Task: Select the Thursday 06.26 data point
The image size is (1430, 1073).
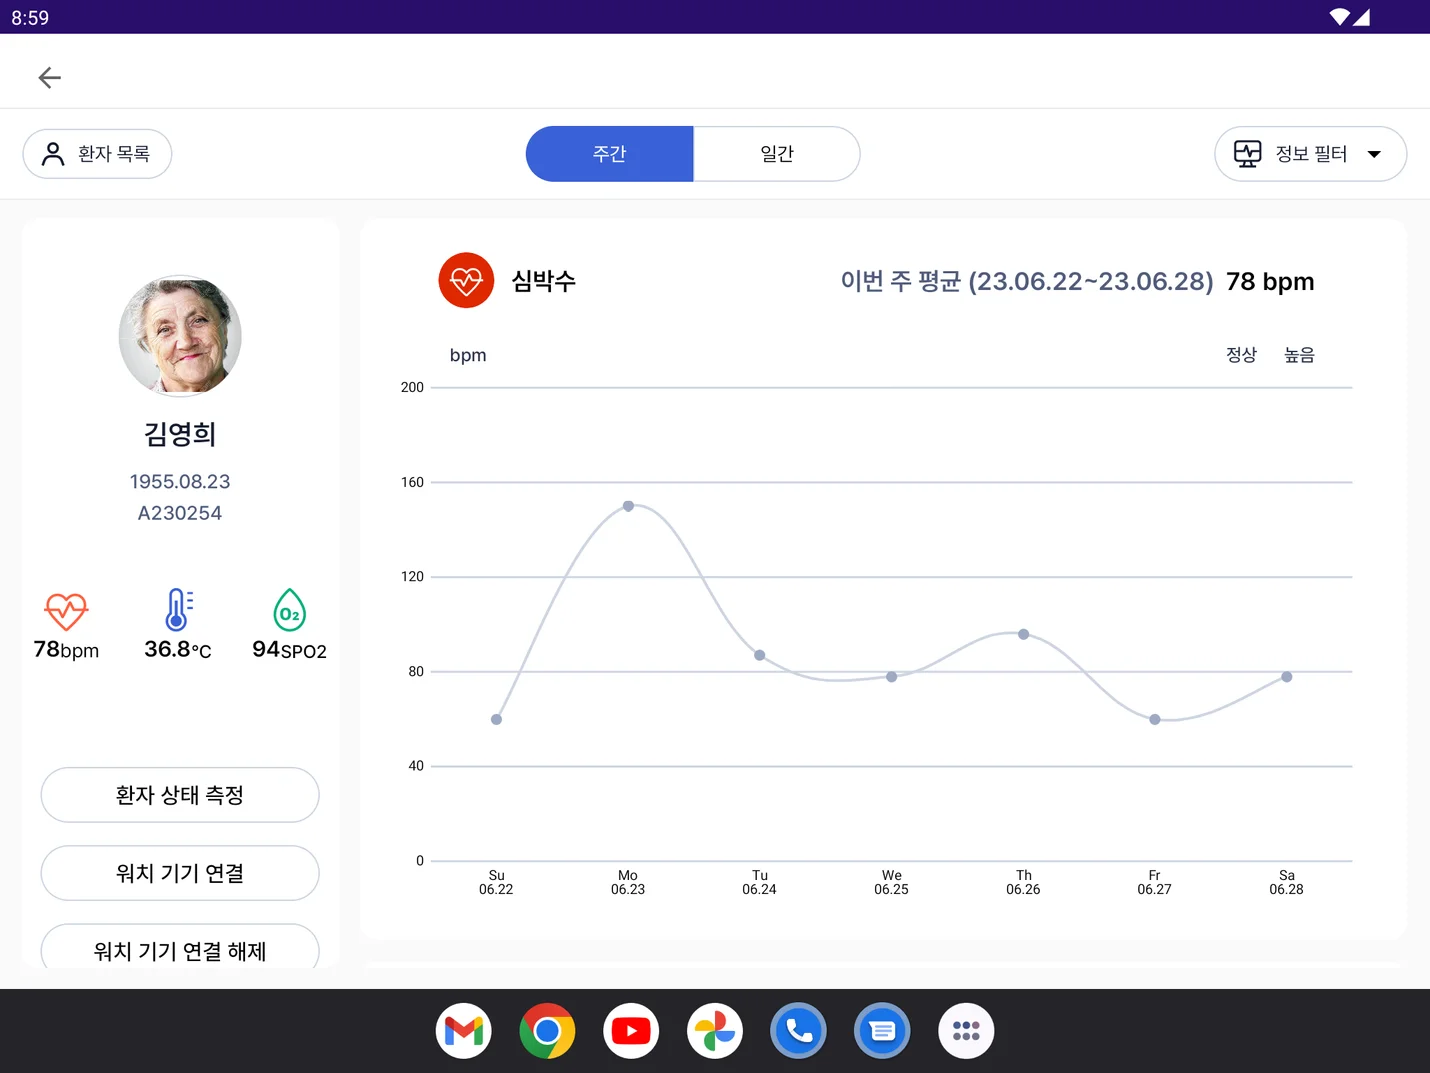Action: 1023,634
